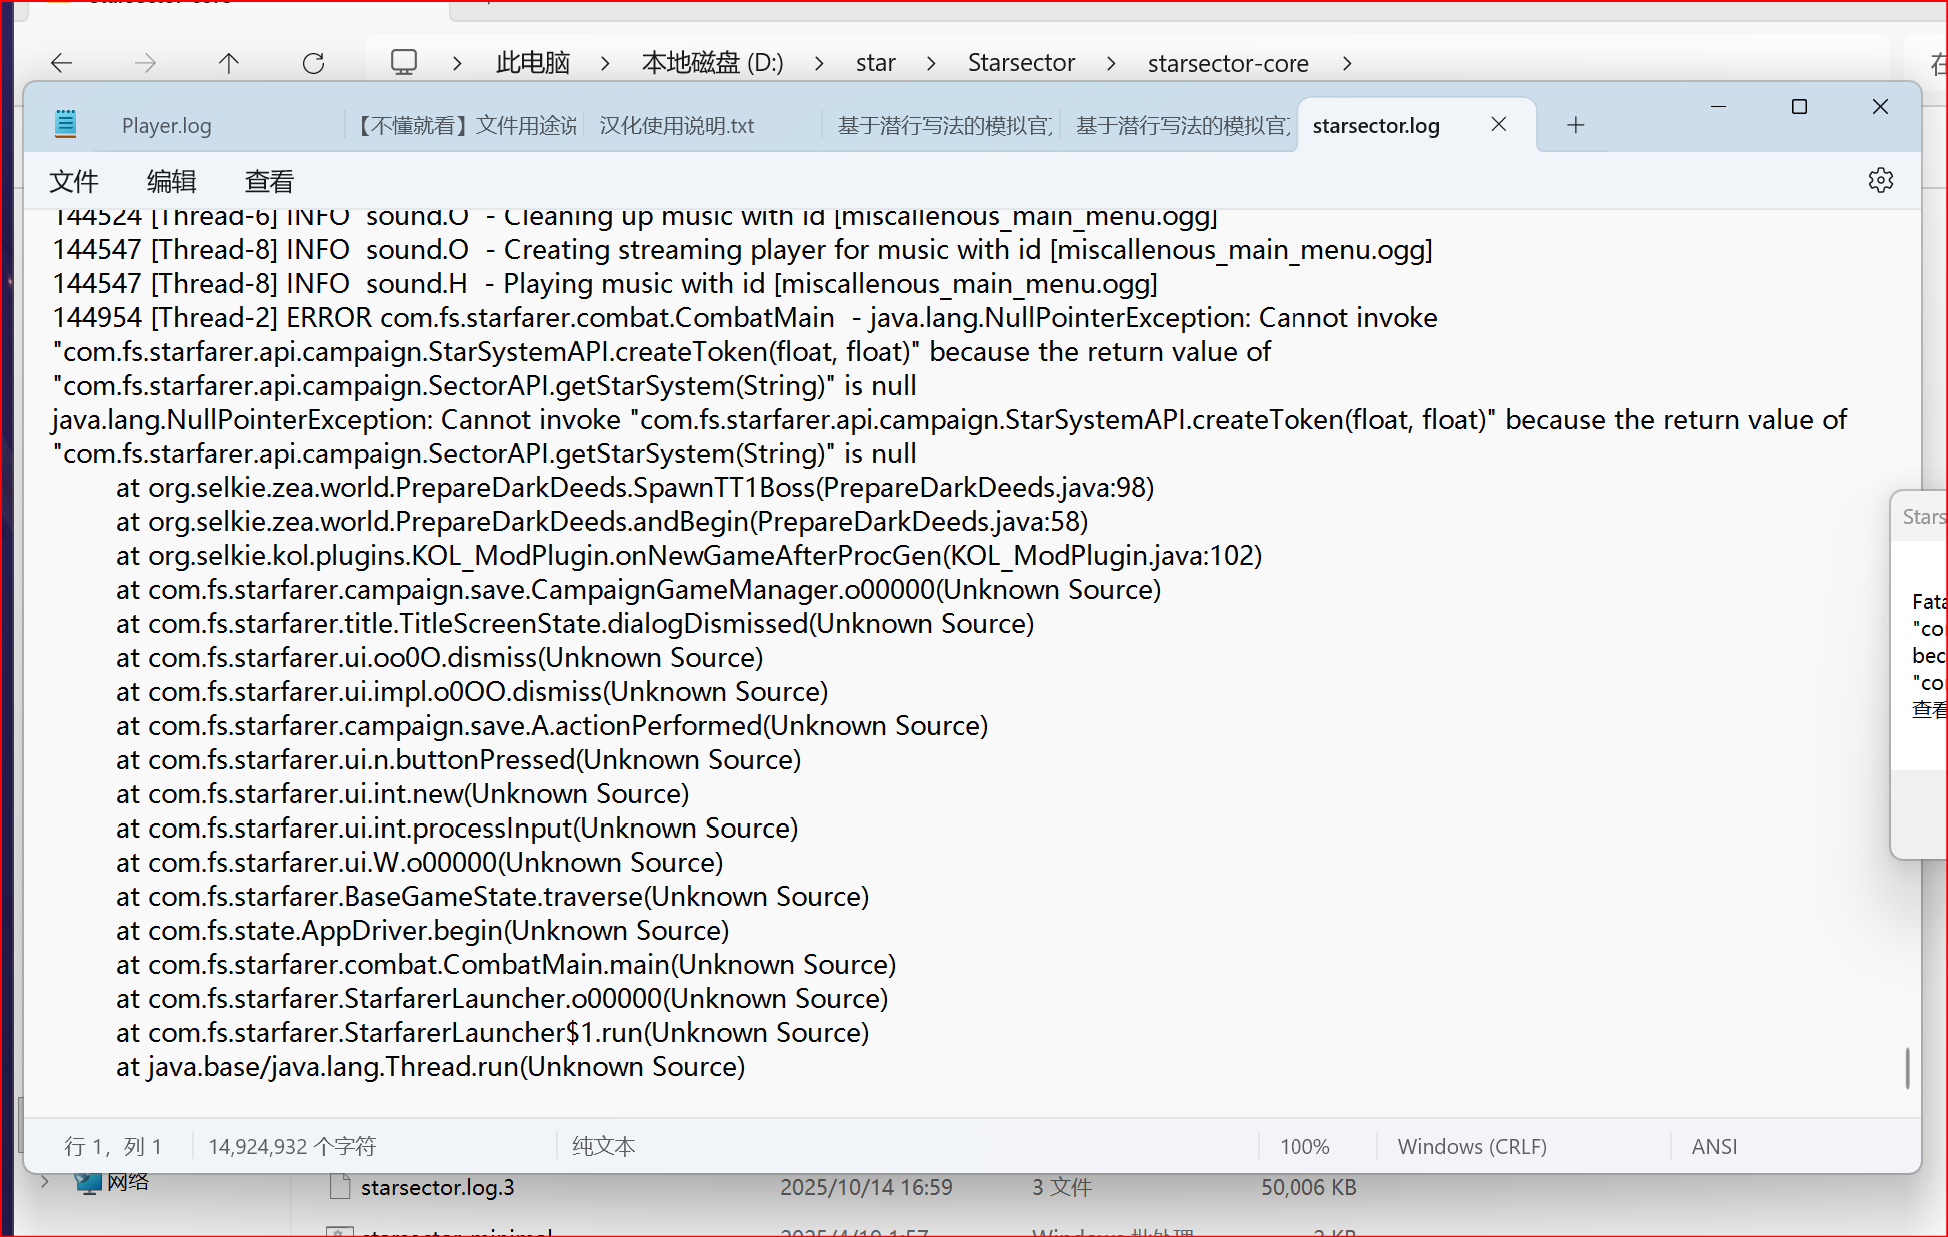The width and height of the screenshot is (1948, 1237).
Task: Open the 文件 menu in Notepad
Action: point(73,181)
